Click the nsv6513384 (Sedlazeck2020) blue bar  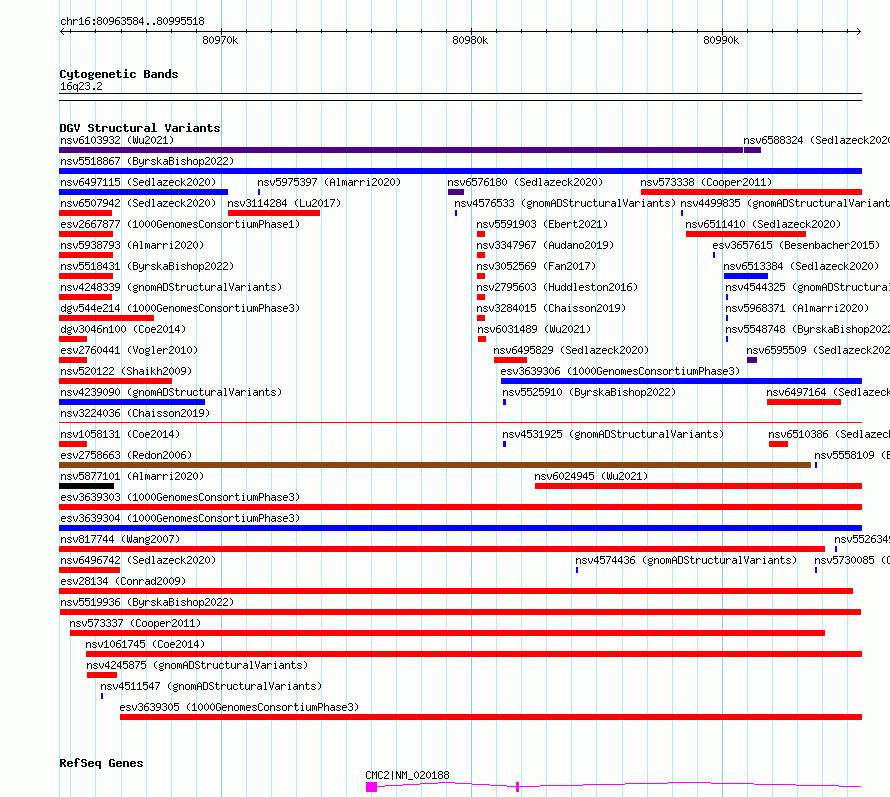click(x=746, y=276)
